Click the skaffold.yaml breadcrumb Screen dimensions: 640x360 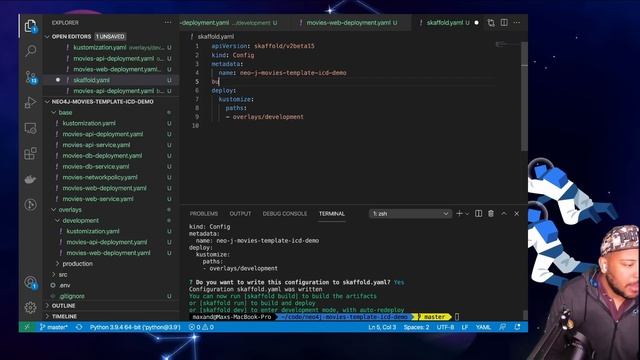pyautogui.click(x=216, y=36)
